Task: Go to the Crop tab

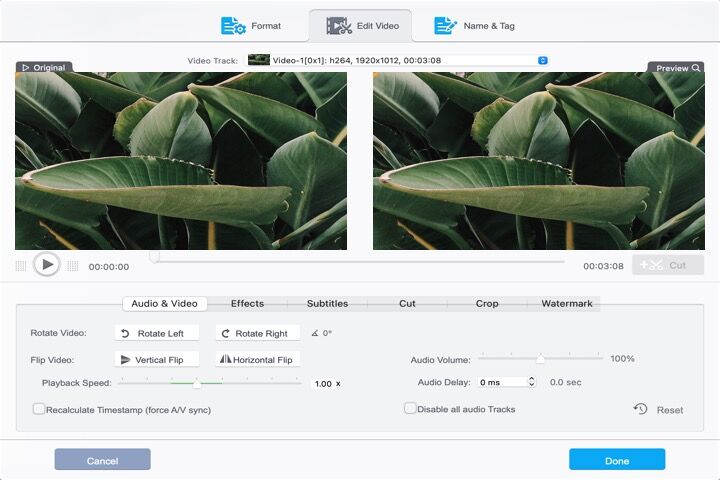Action: click(487, 304)
